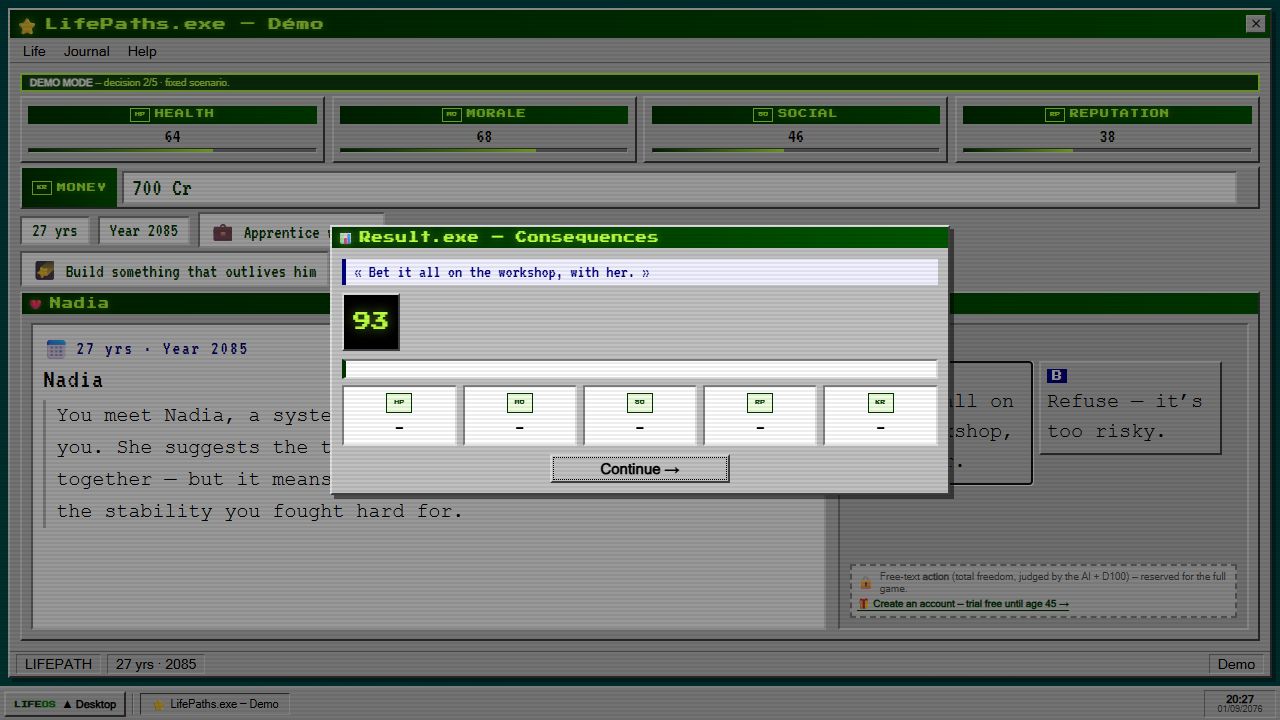Click the 700 Cr money field
This screenshot has width=1280, height=720.
[x=680, y=188]
